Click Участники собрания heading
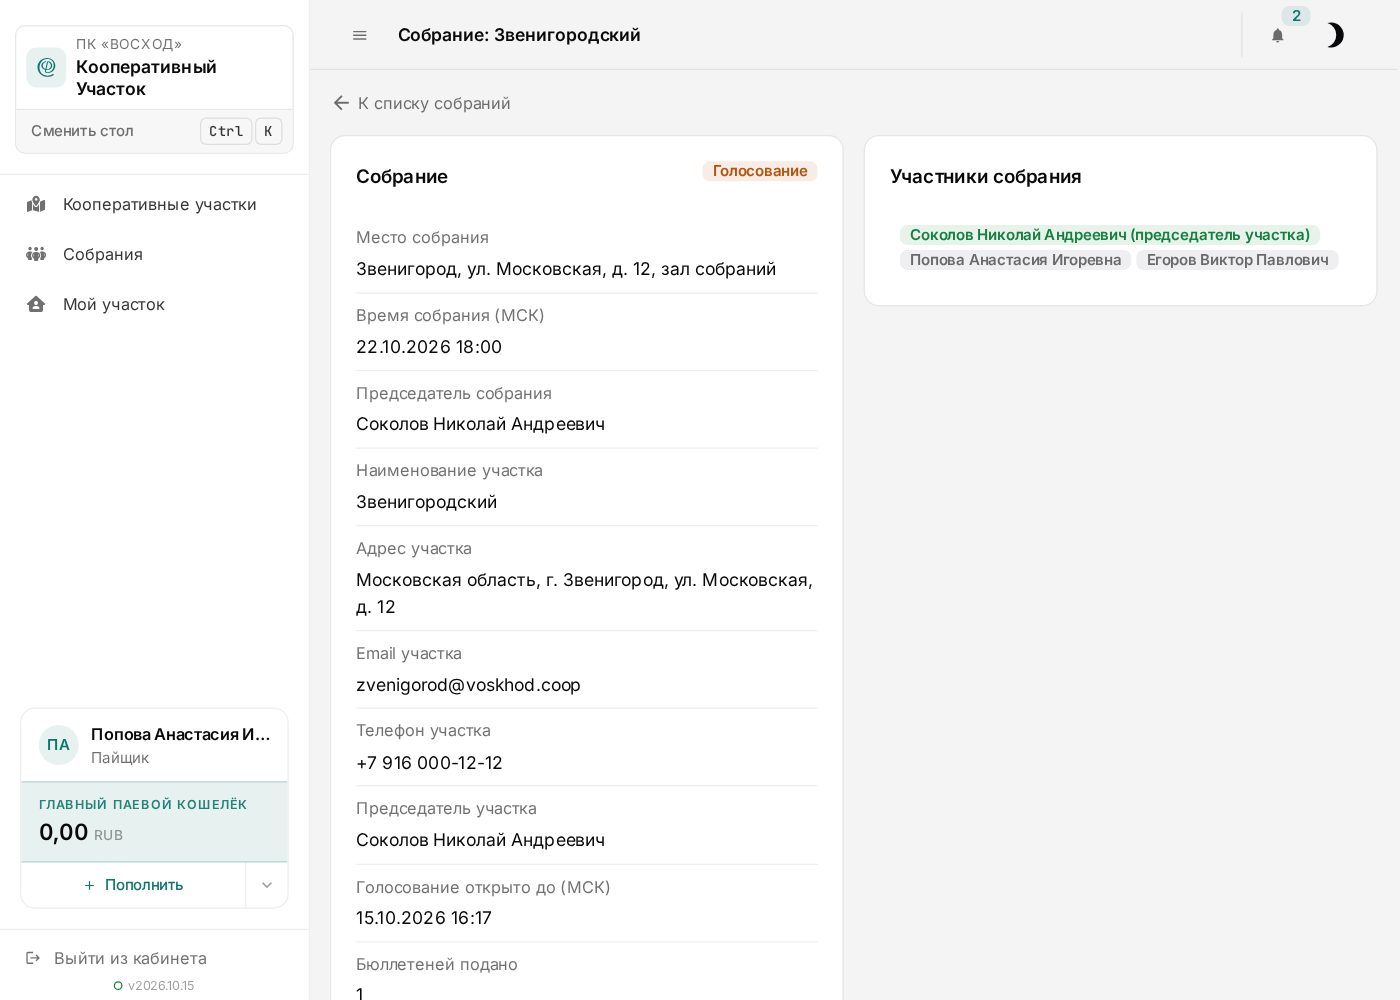 [x=986, y=177]
